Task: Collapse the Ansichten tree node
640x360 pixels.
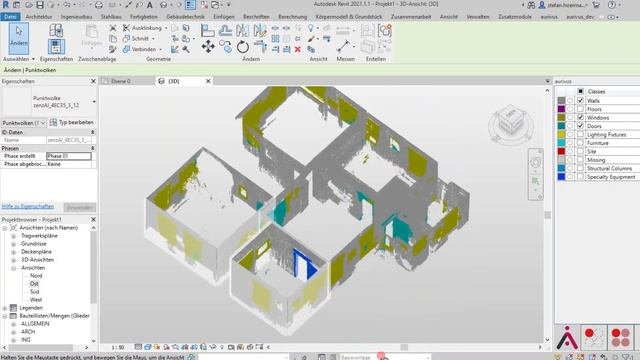Action: tap(13, 268)
